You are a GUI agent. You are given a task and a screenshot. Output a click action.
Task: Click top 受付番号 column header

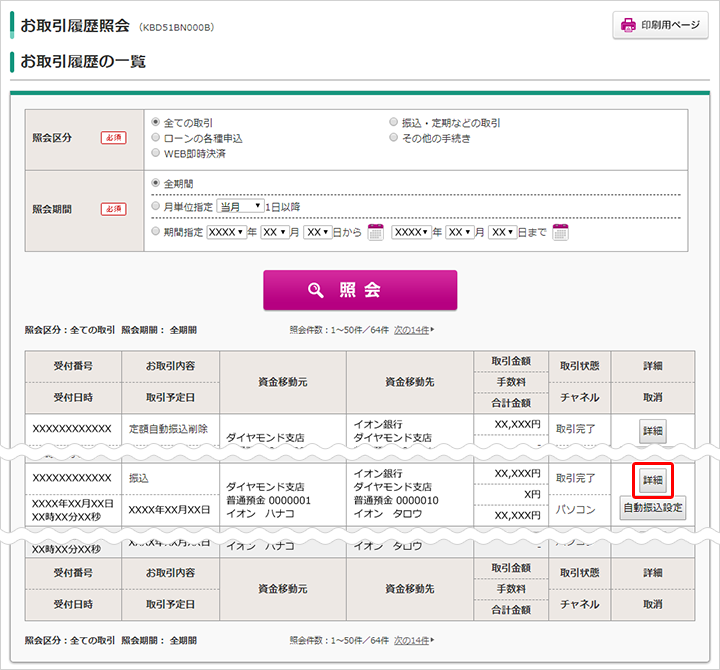[x=73, y=366]
